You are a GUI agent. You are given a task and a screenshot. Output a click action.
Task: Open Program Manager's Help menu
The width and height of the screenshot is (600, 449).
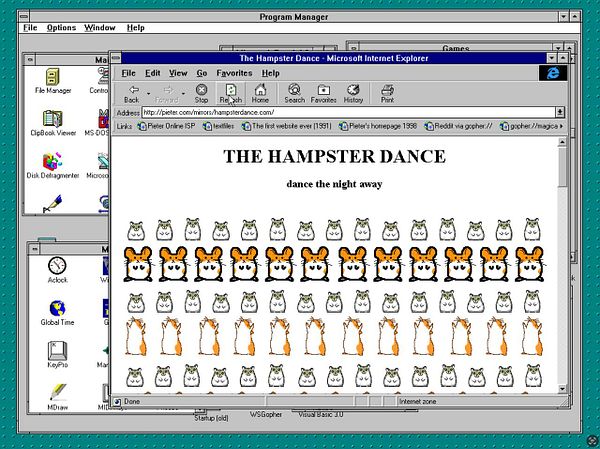coord(135,28)
